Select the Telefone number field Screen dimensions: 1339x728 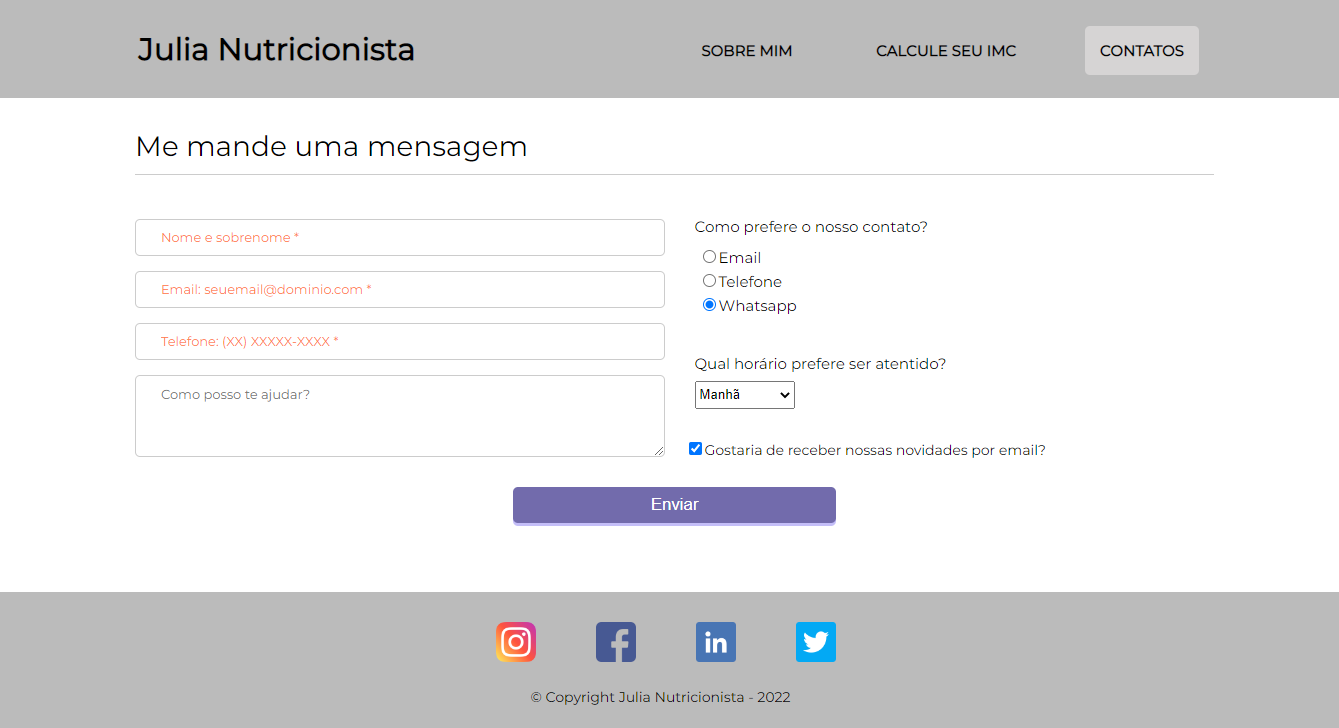pos(400,341)
